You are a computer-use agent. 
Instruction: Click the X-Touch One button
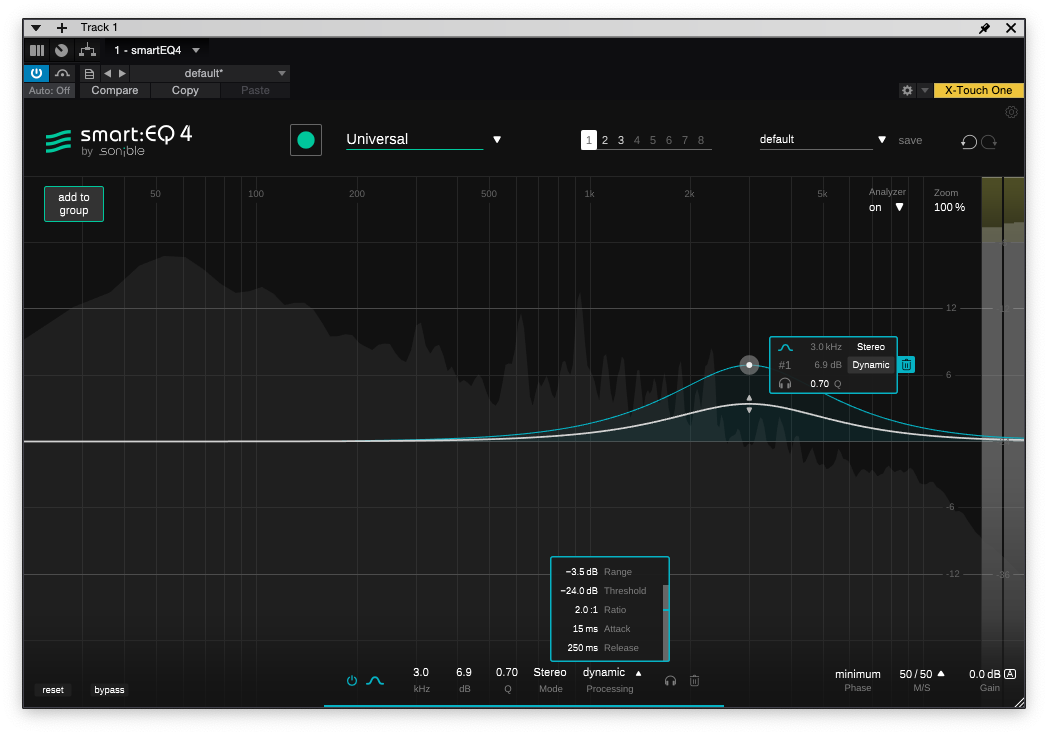point(978,90)
